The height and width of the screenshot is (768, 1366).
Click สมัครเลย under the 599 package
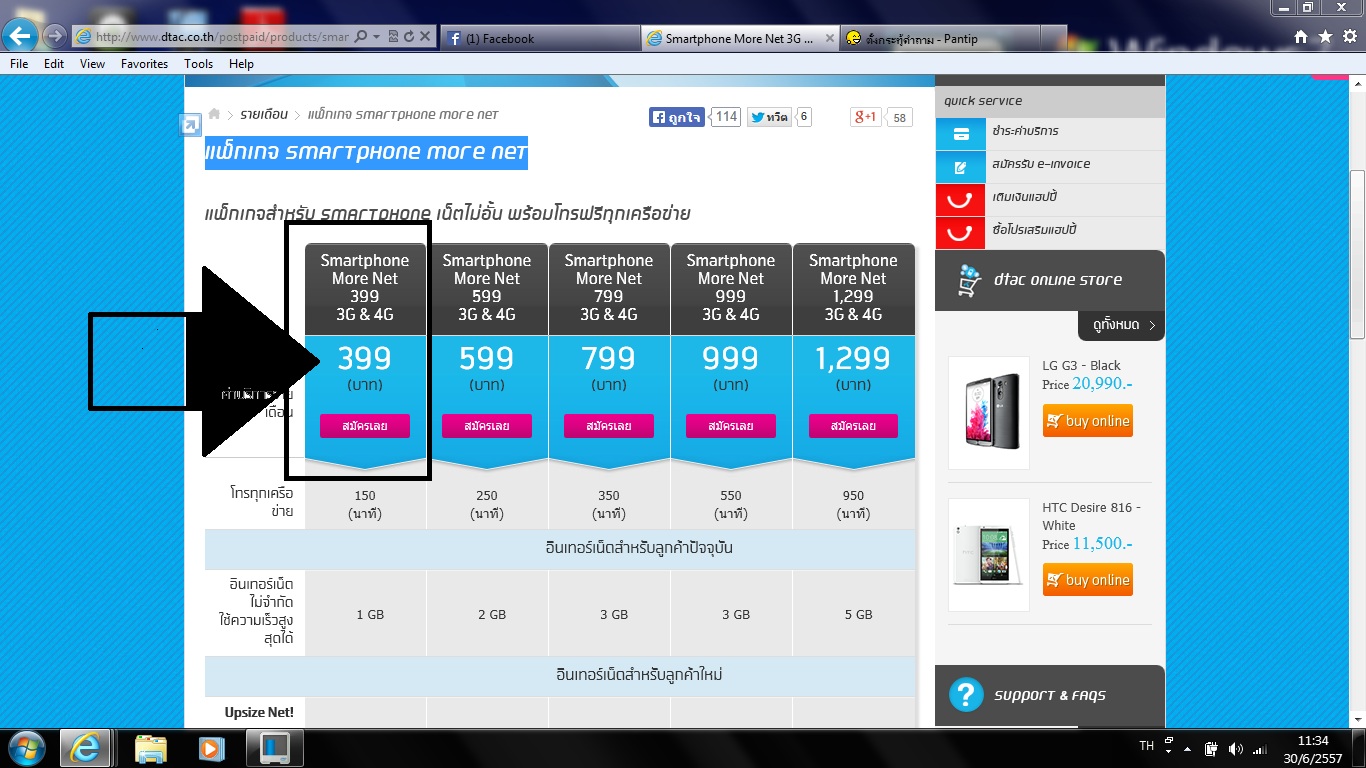487,426
